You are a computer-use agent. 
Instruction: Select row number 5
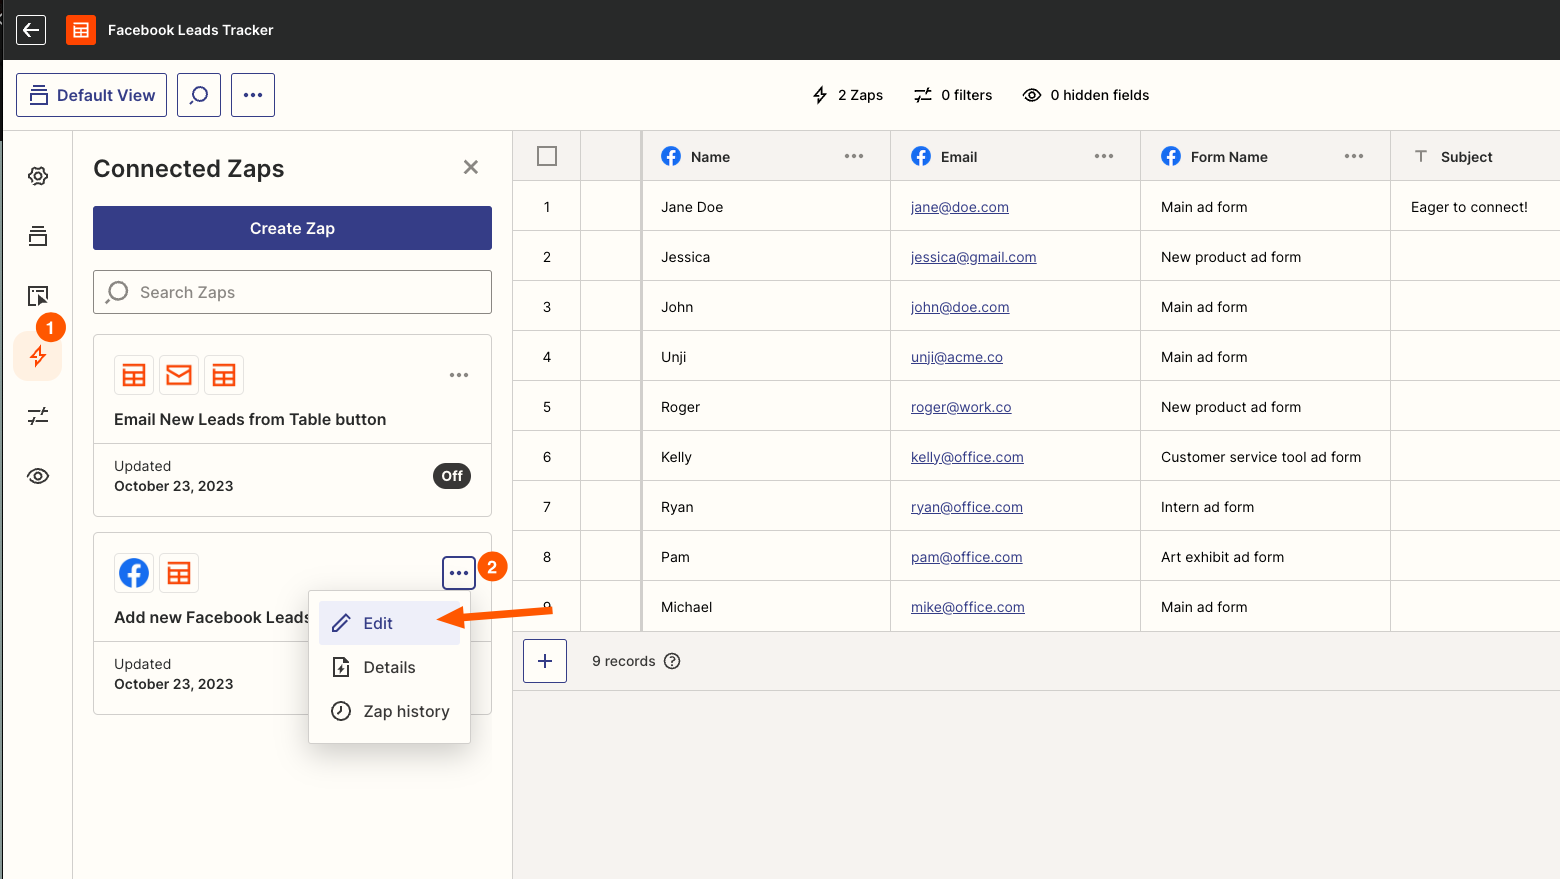click(547, 407)
